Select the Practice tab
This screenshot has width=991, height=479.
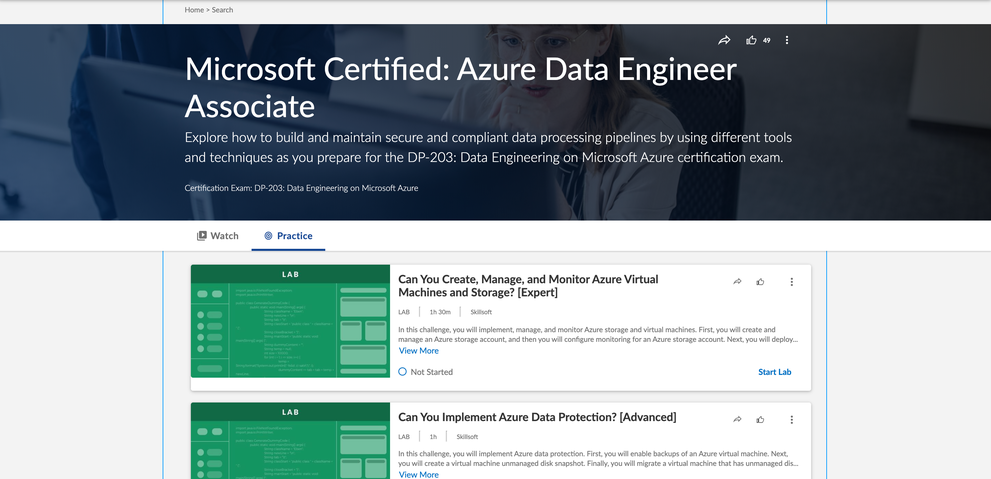(288, 236)
